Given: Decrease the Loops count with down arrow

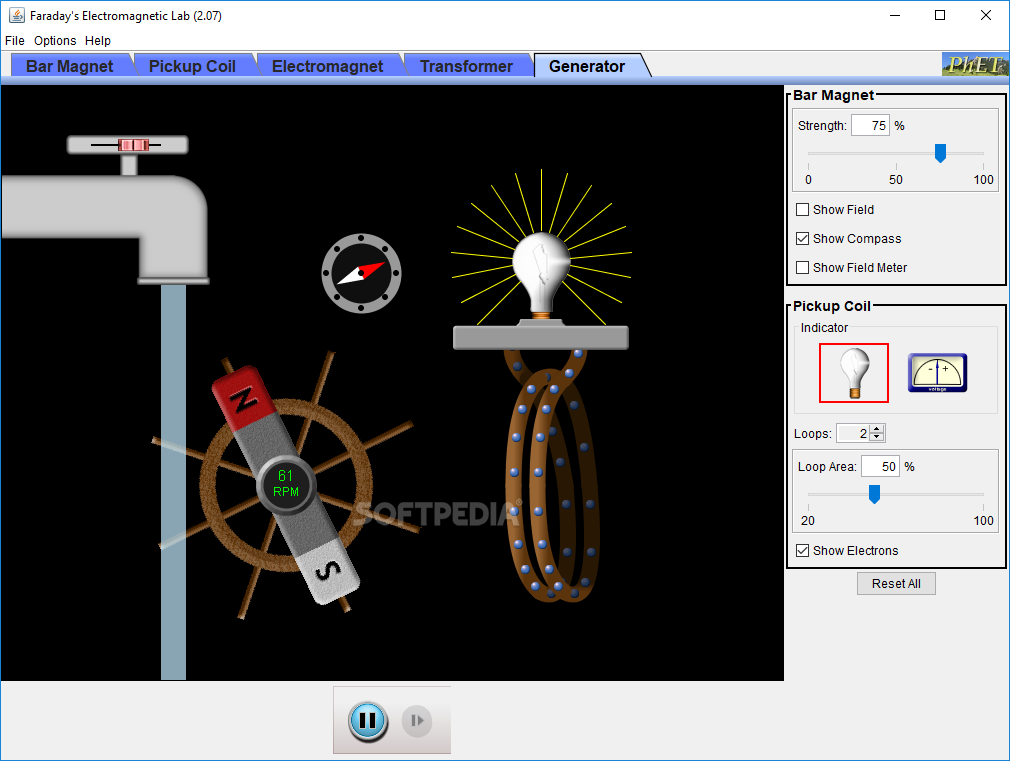Looking at the screenshot, I should click(877, 437).
